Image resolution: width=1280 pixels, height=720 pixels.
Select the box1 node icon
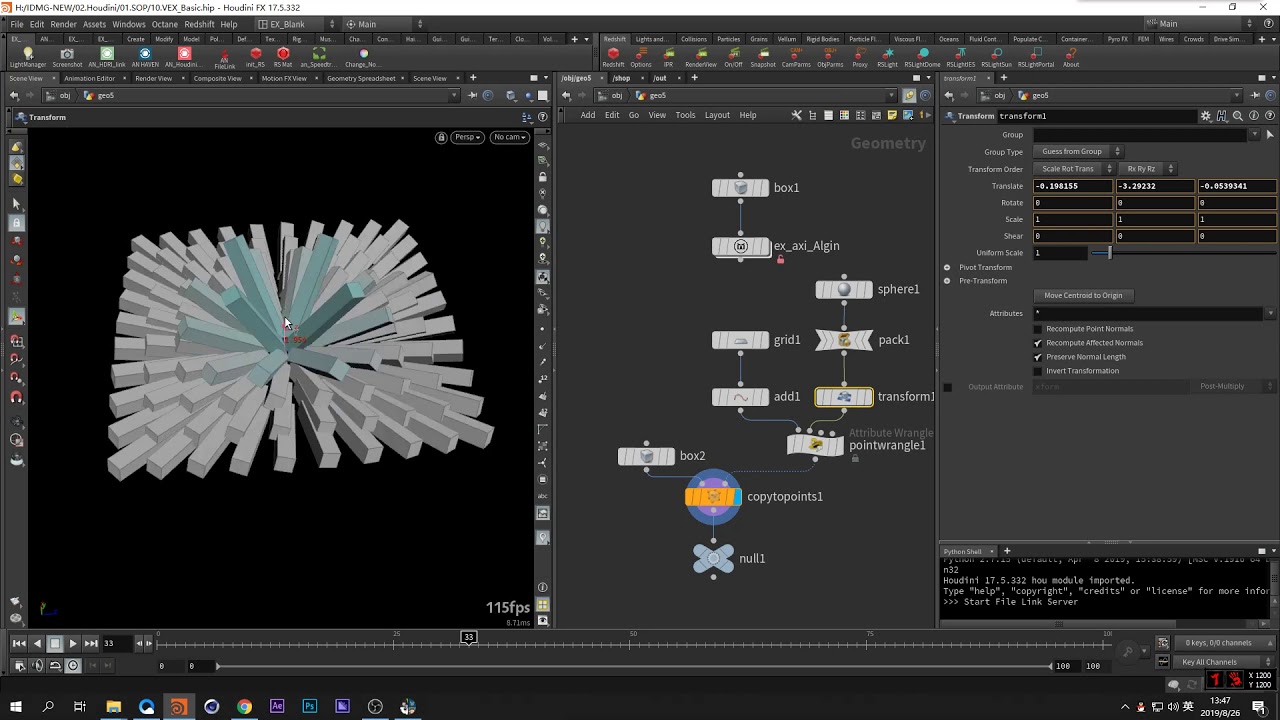point(741,187)
